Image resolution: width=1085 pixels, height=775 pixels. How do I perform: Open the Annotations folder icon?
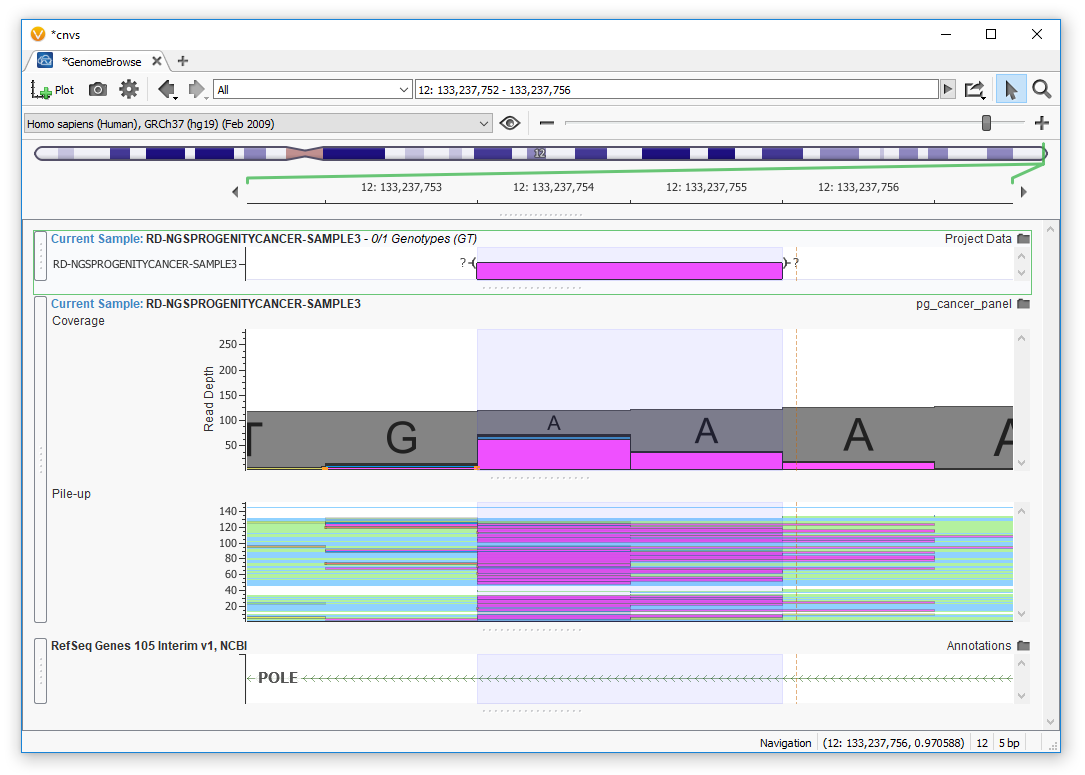pos(1022,645)
